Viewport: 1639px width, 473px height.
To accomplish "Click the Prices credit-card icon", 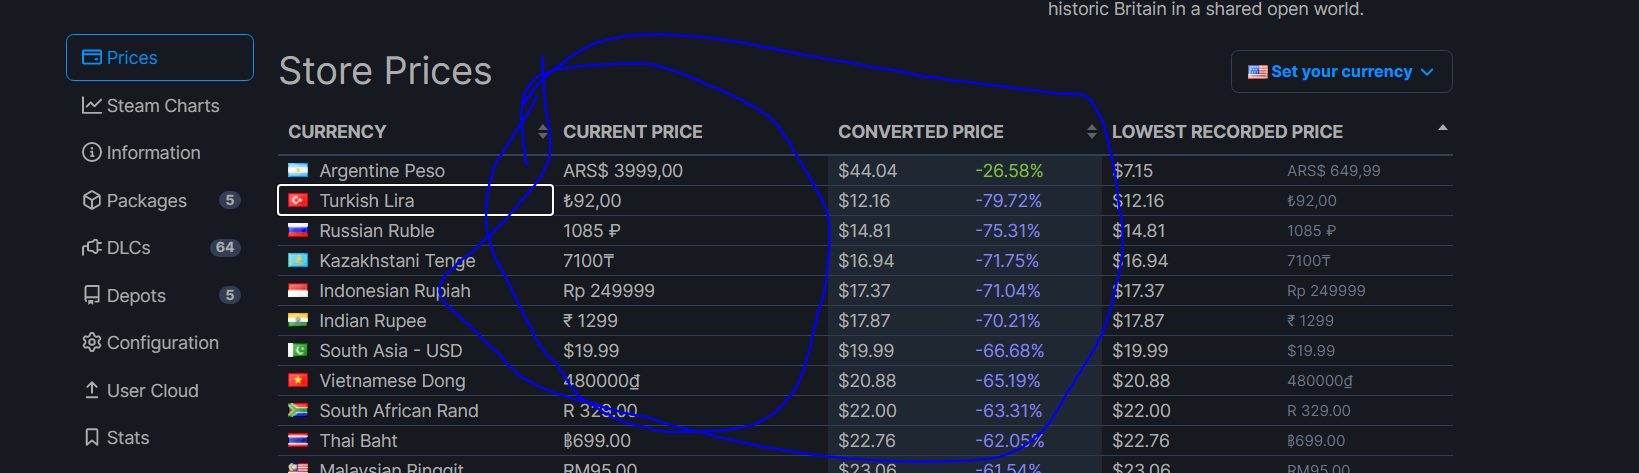I will [x=92, y=58].
